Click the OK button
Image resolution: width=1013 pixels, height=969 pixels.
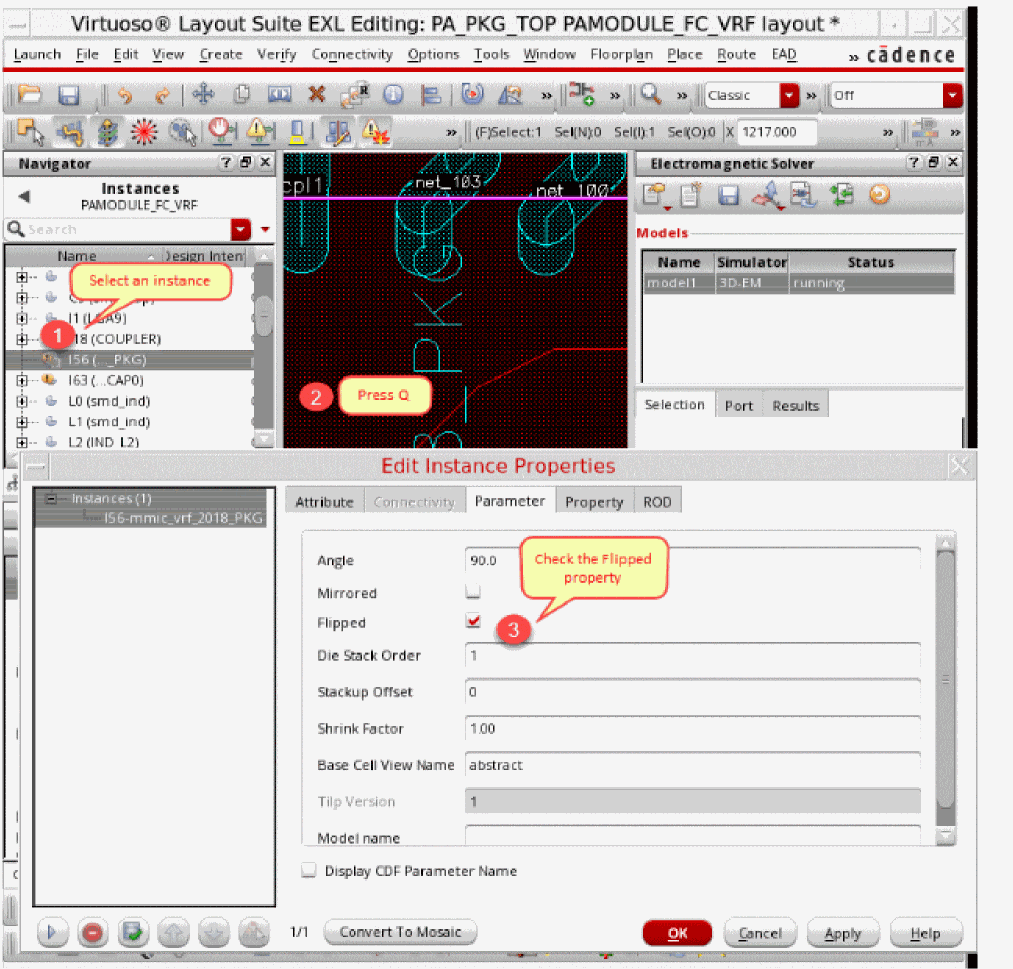677,933
